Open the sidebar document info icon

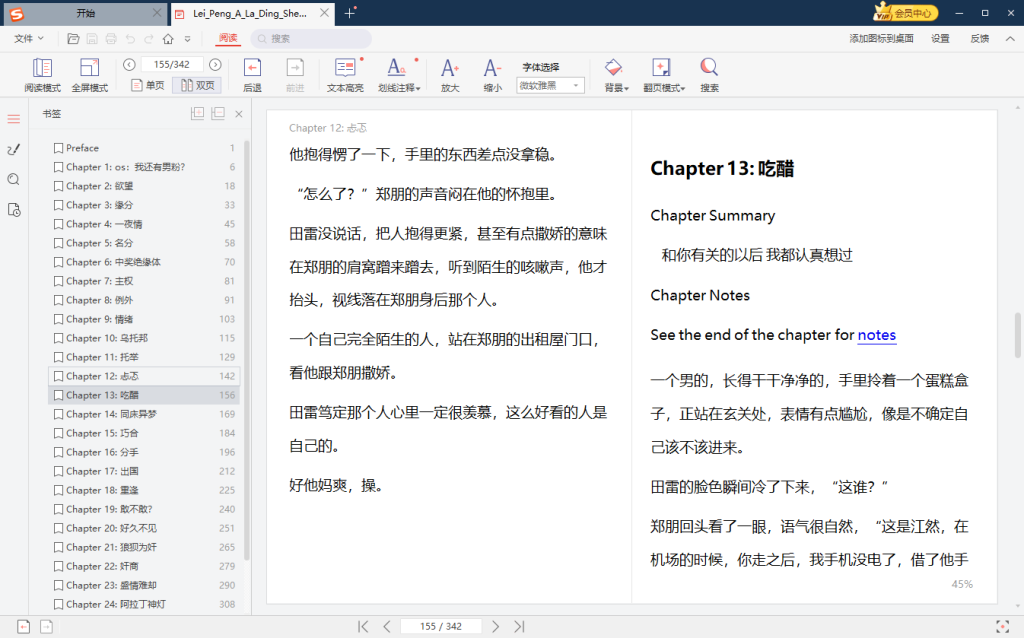14,210
